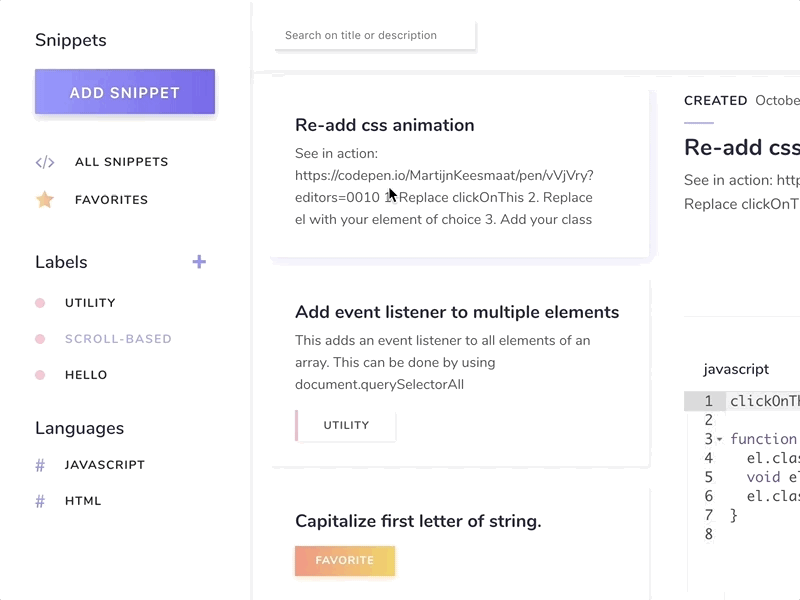Click the plus icon to add a new label

click(x=199, y=261)
